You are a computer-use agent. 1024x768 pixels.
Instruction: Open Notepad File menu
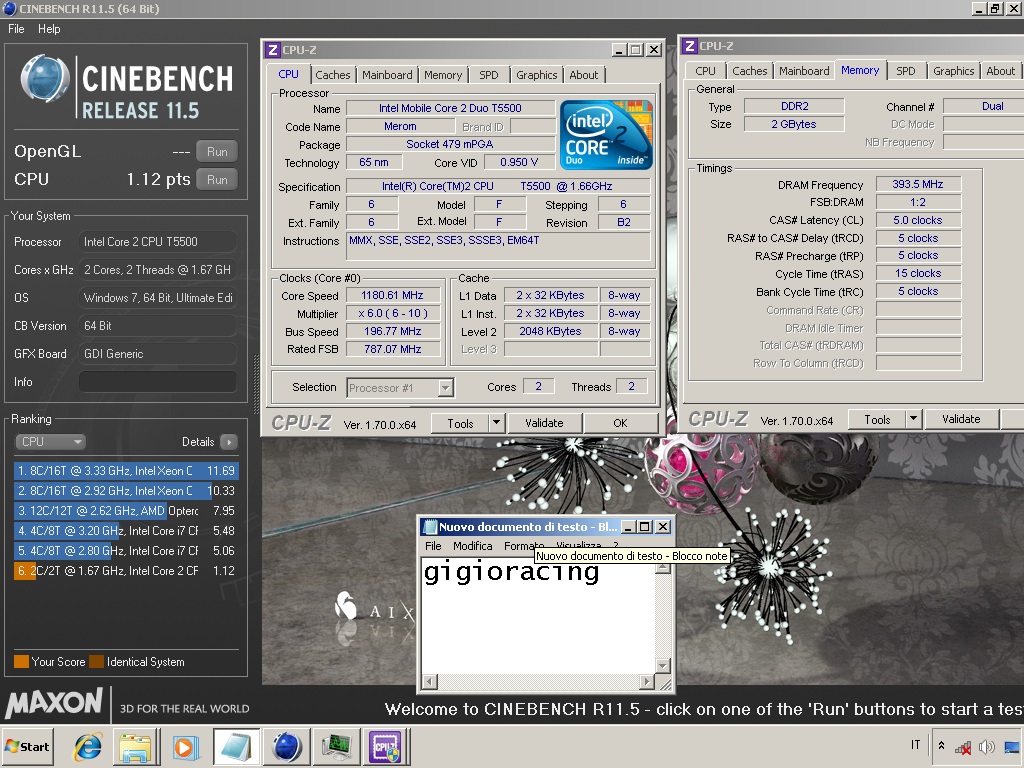[433, 546]
